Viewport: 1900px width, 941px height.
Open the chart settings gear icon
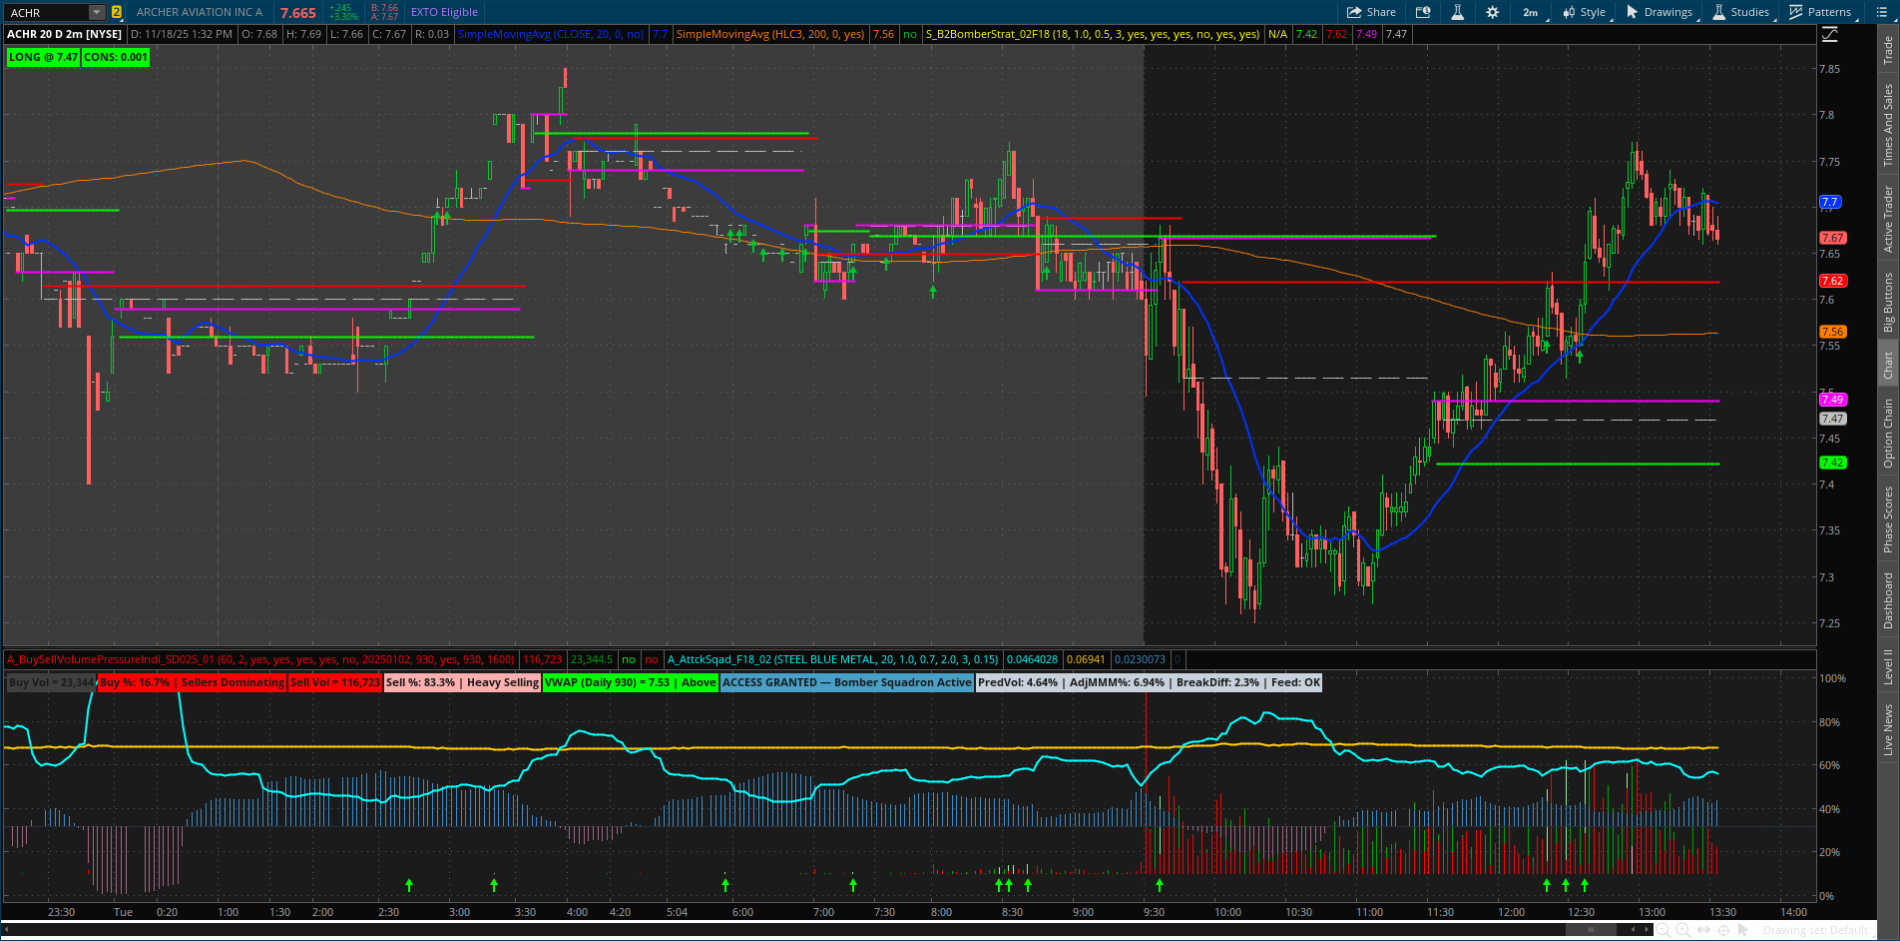pos(1492,12)
